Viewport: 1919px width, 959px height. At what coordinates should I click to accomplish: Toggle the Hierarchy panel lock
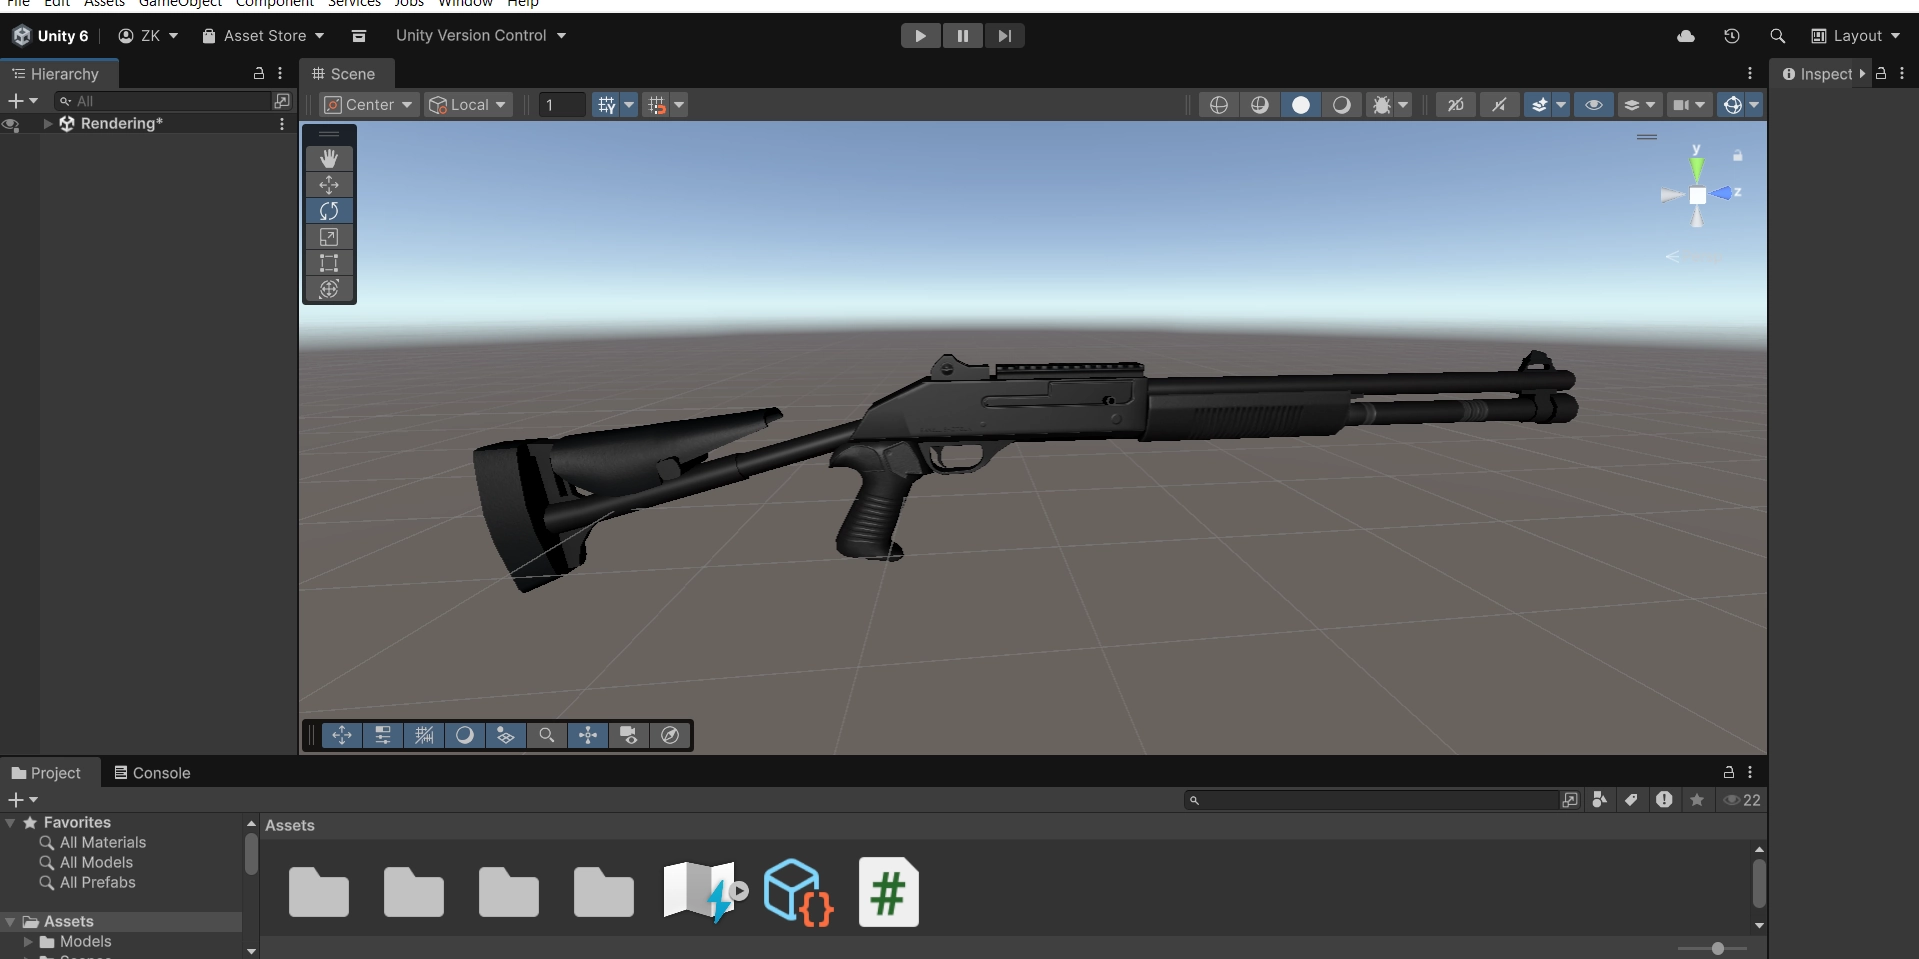(259, 74)
